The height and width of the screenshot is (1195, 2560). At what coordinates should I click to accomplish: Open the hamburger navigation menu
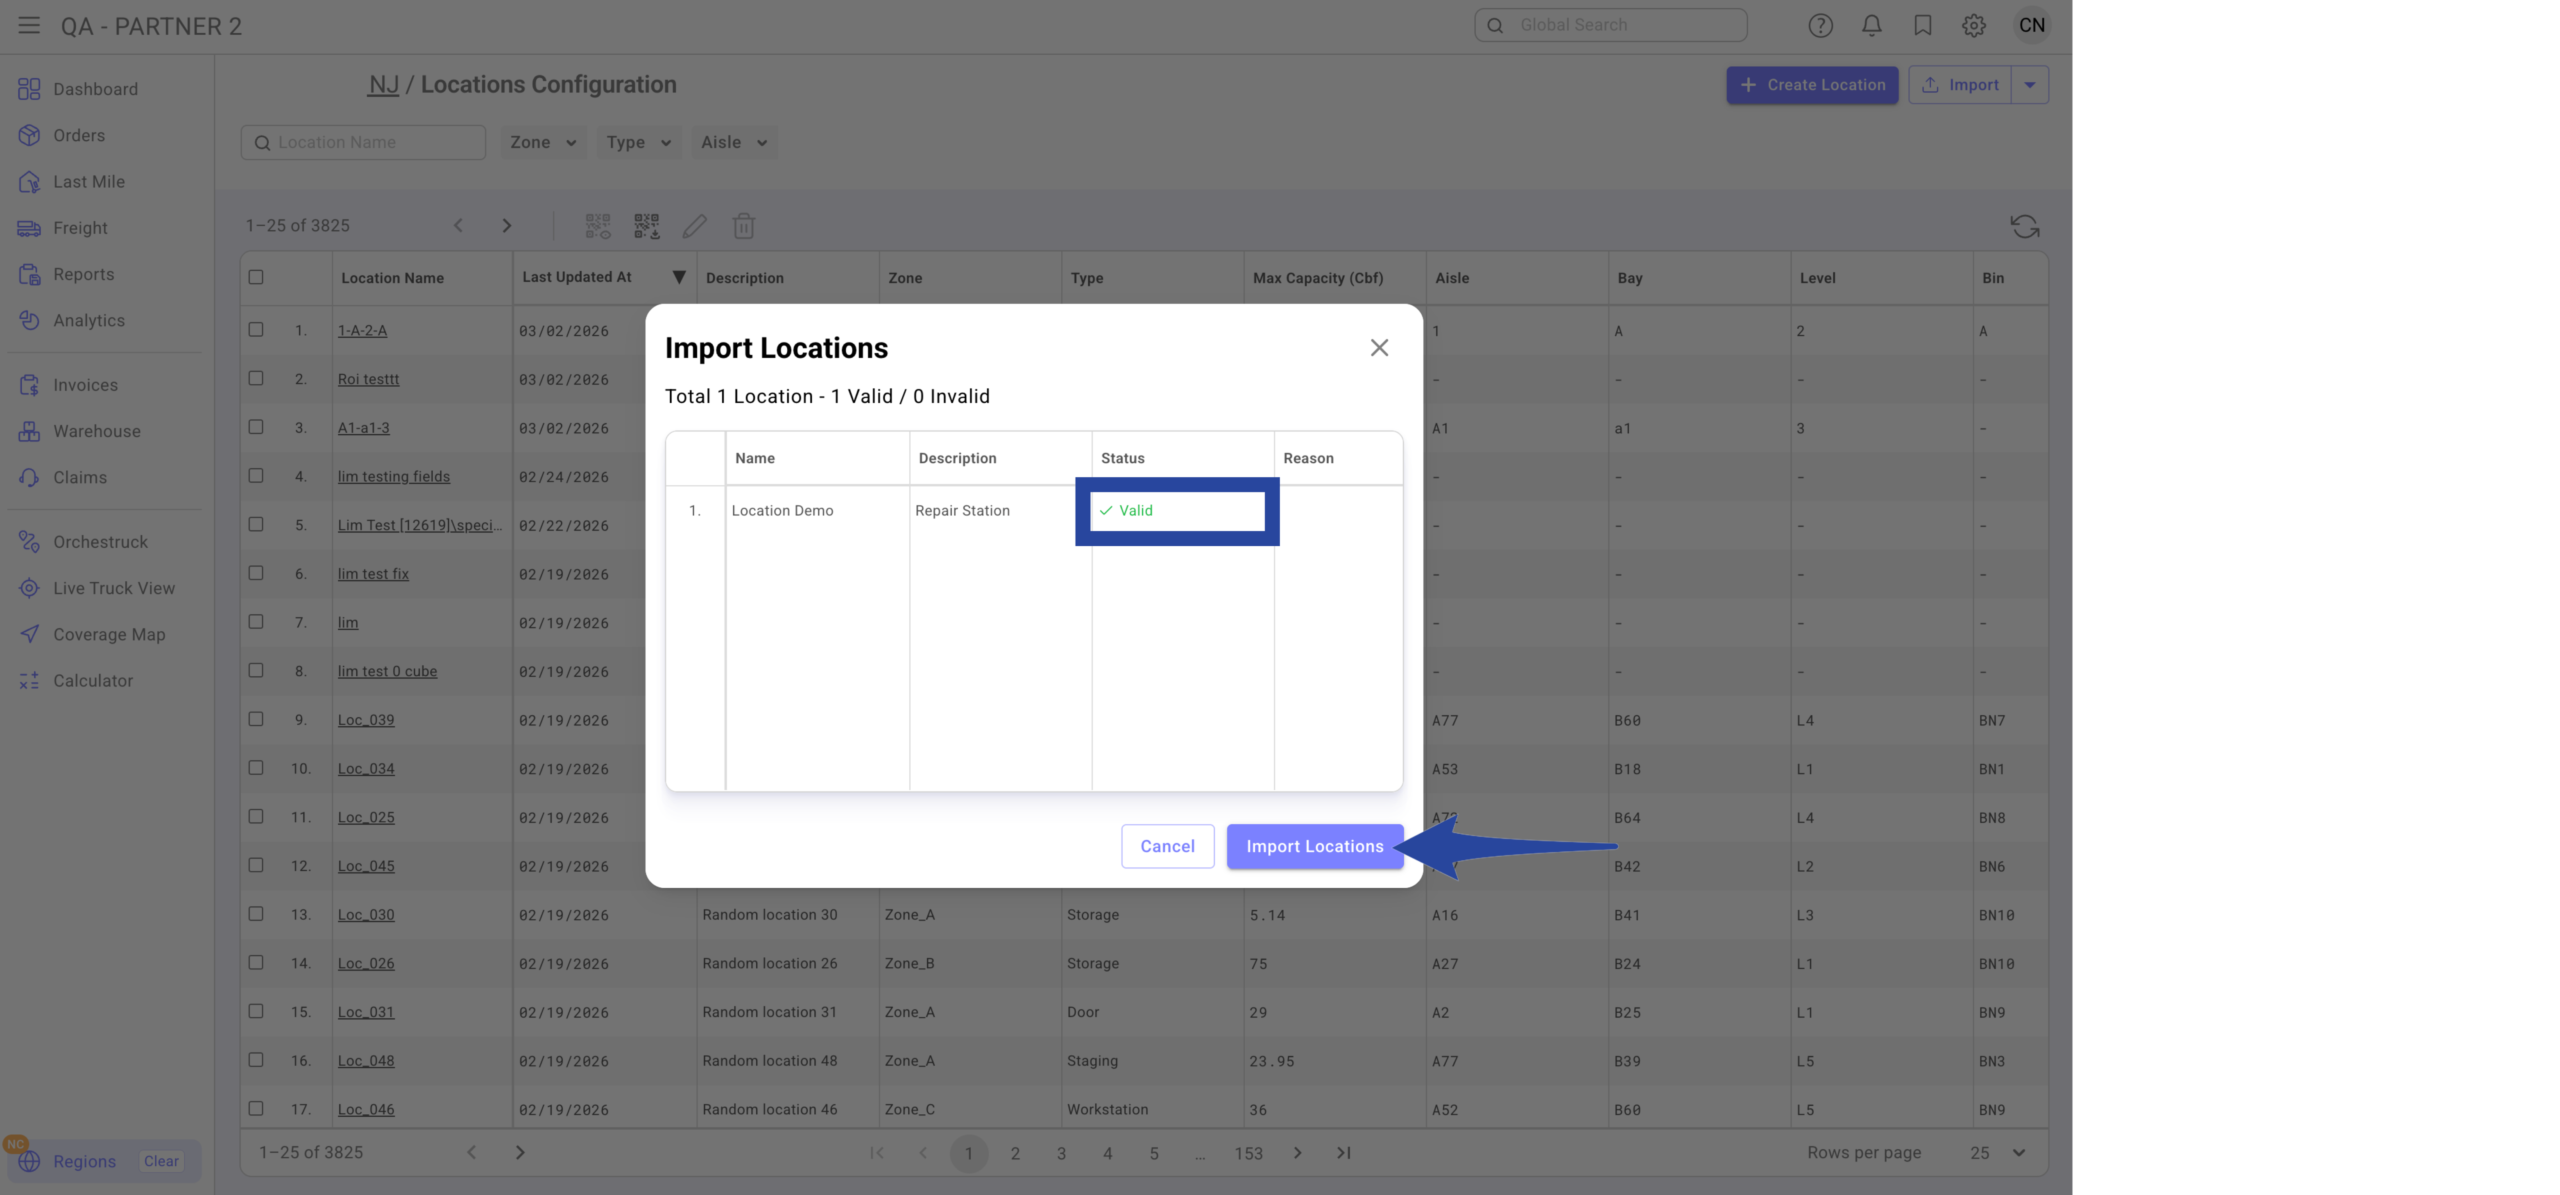coord(29,25)
